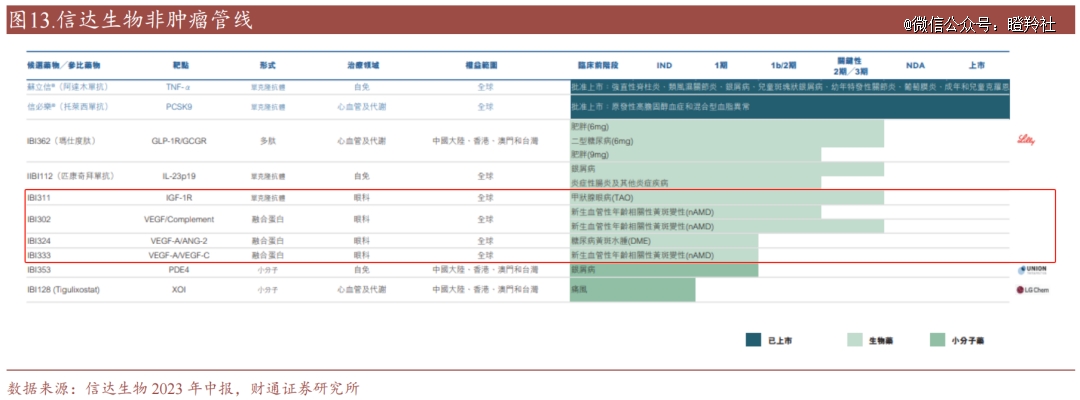Viewport: 1080px width, 400px height.
Task: Click the 肥胖(6mg) indication bar
Action: 727,127
